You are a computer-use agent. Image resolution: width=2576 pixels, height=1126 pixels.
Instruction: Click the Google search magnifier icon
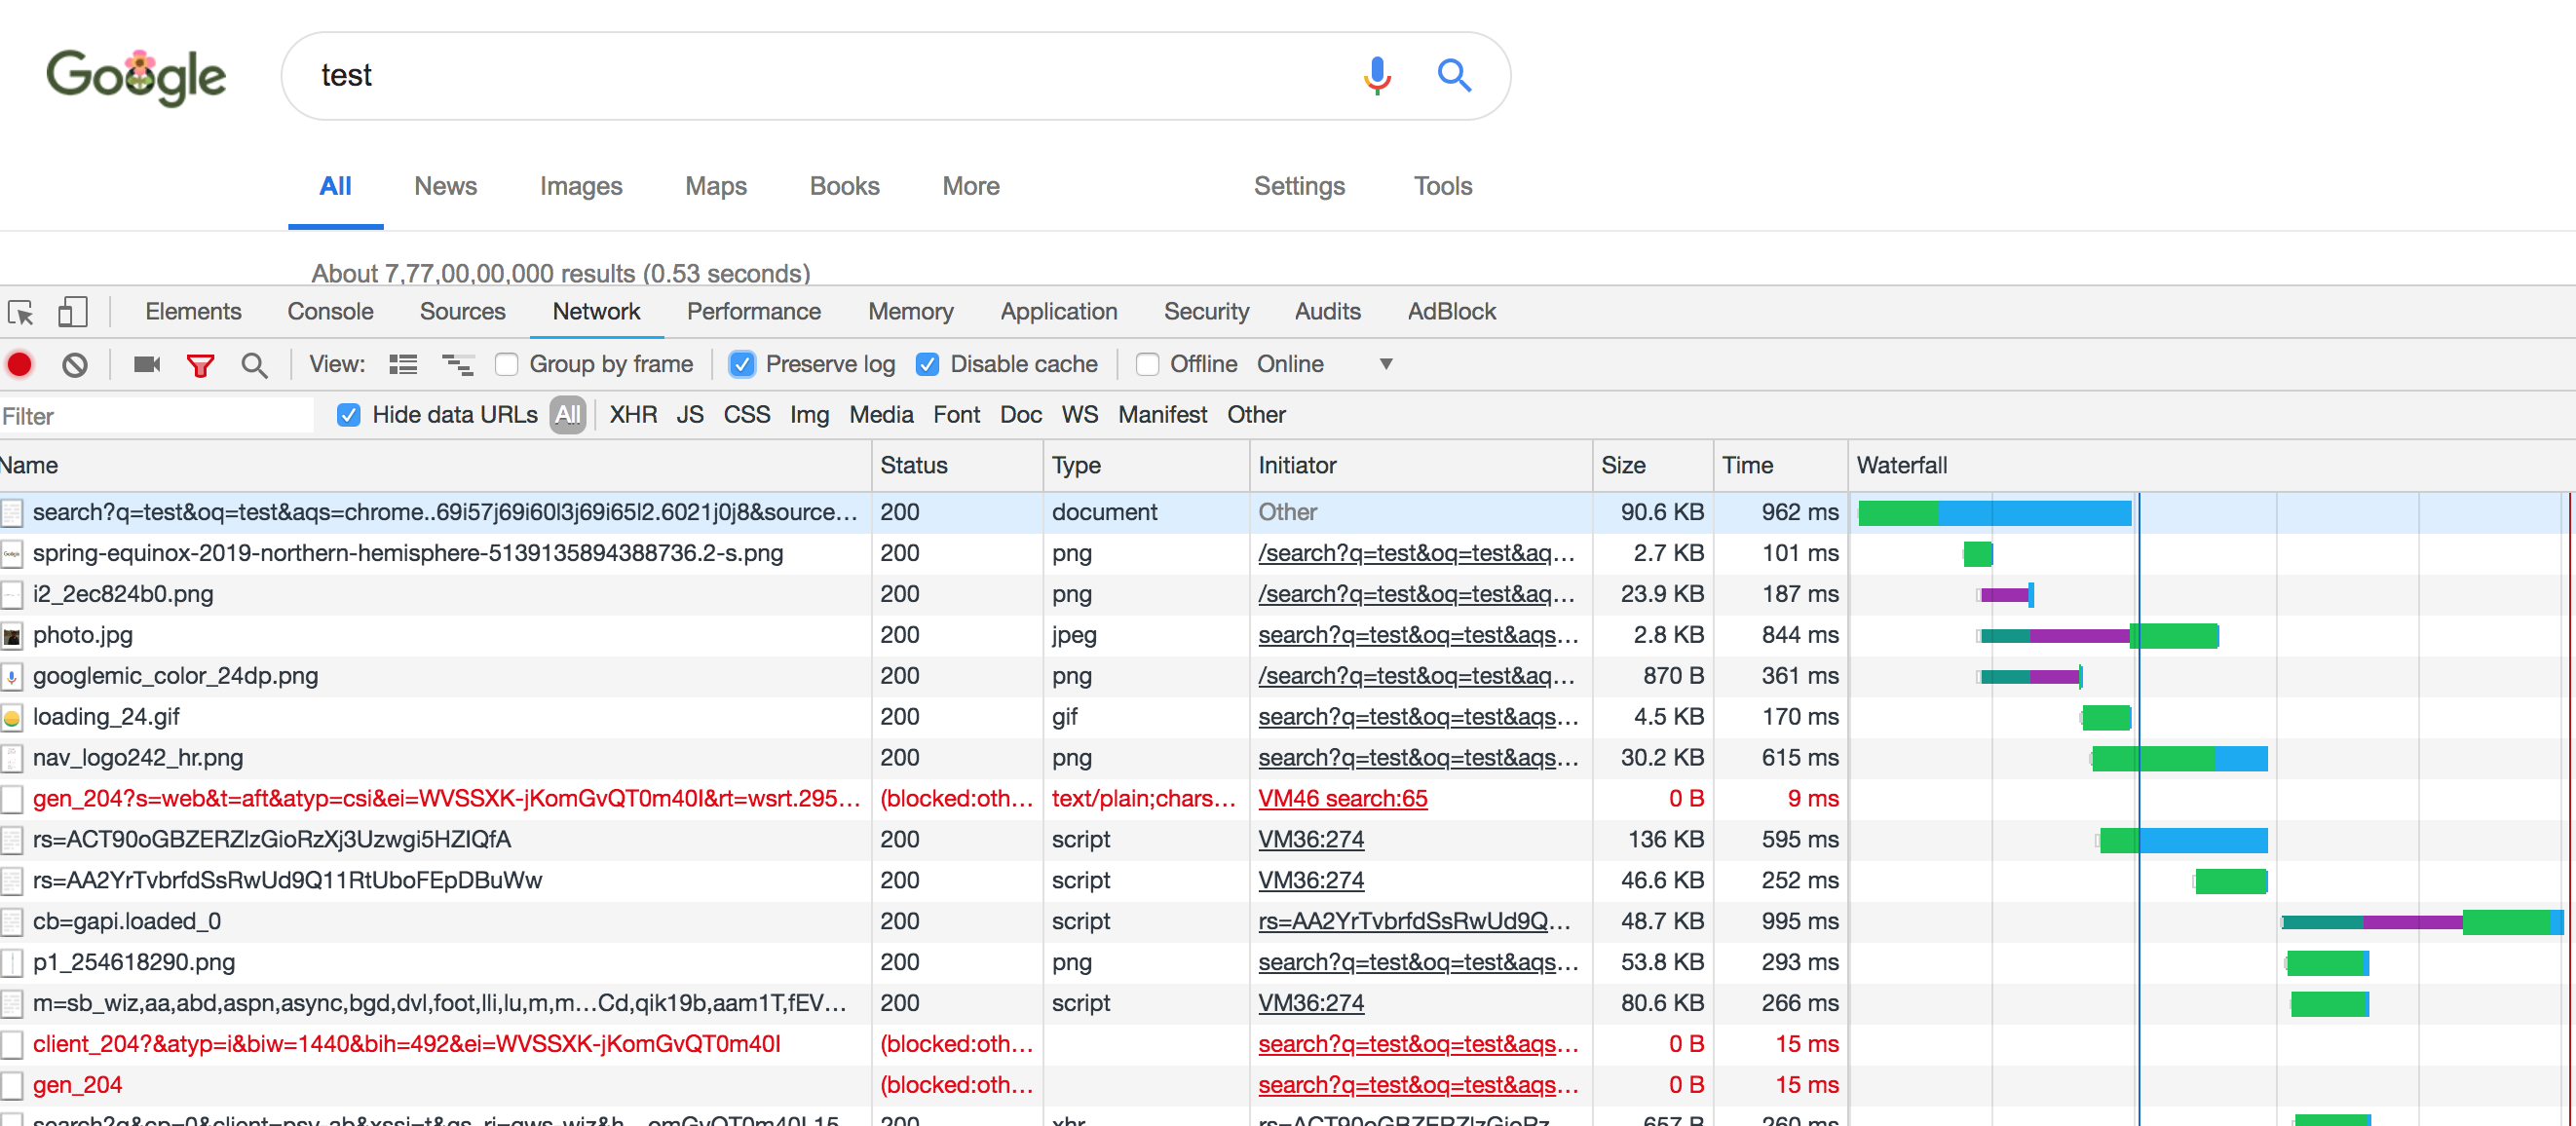click(x=1453, y=74)
